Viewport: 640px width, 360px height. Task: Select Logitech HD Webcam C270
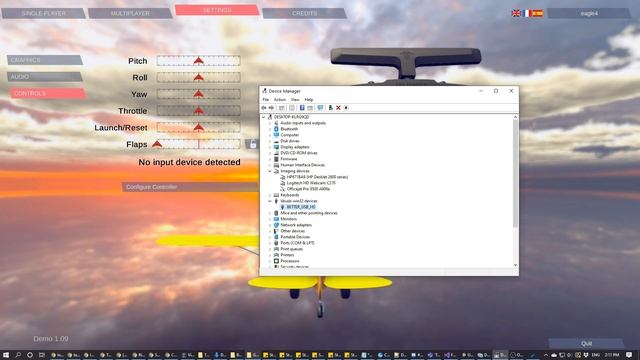click(311, 183)
